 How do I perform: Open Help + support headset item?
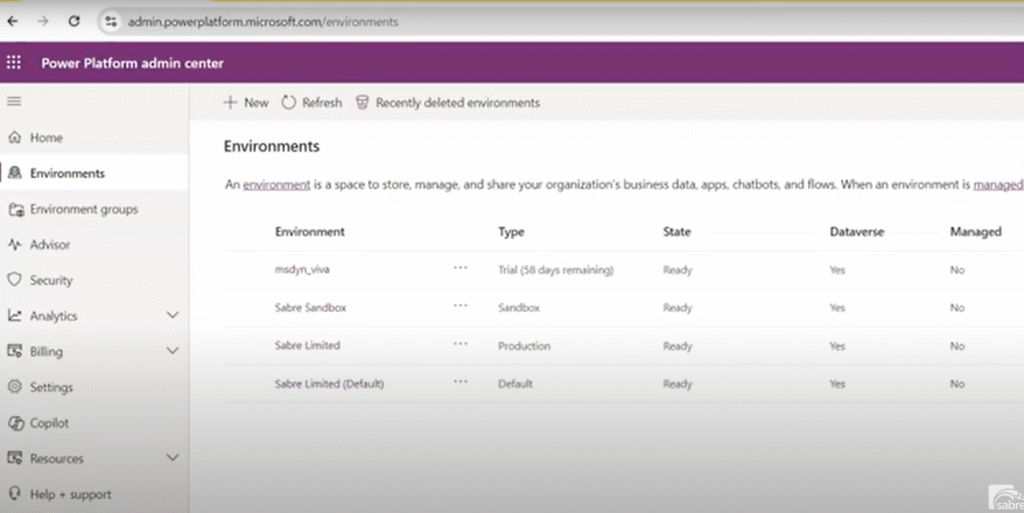click(15, 494)
